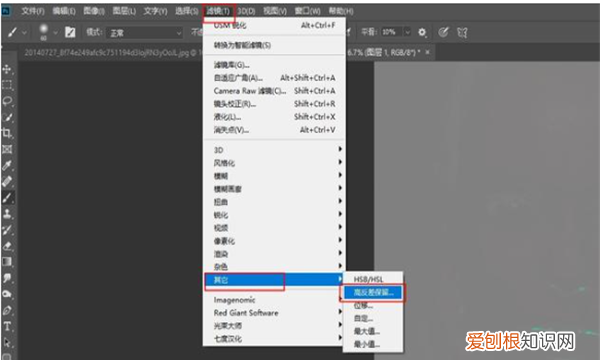Open the 视图(V) menu

[275, 11]
